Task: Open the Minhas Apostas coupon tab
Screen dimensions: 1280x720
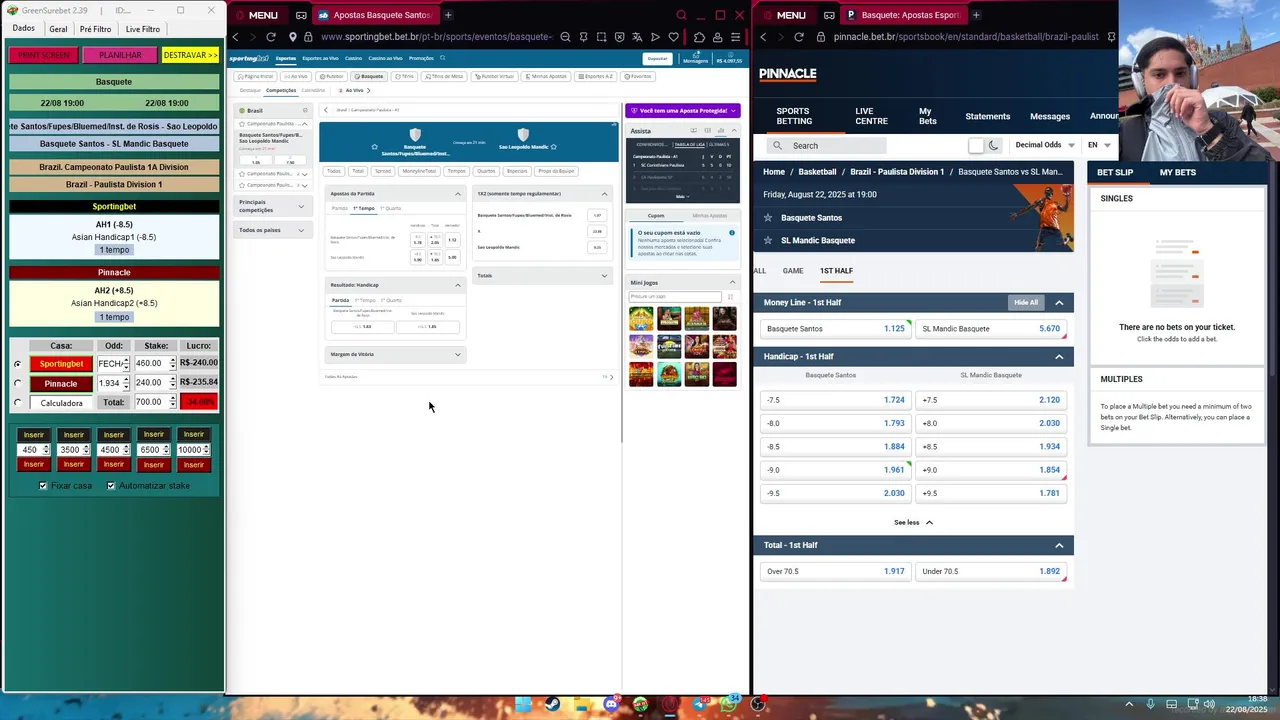Action: (710, 215)
